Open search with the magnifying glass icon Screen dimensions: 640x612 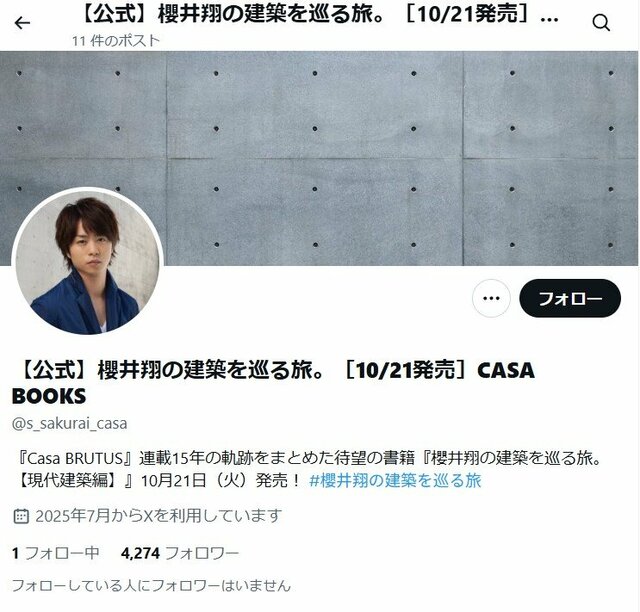601,23
